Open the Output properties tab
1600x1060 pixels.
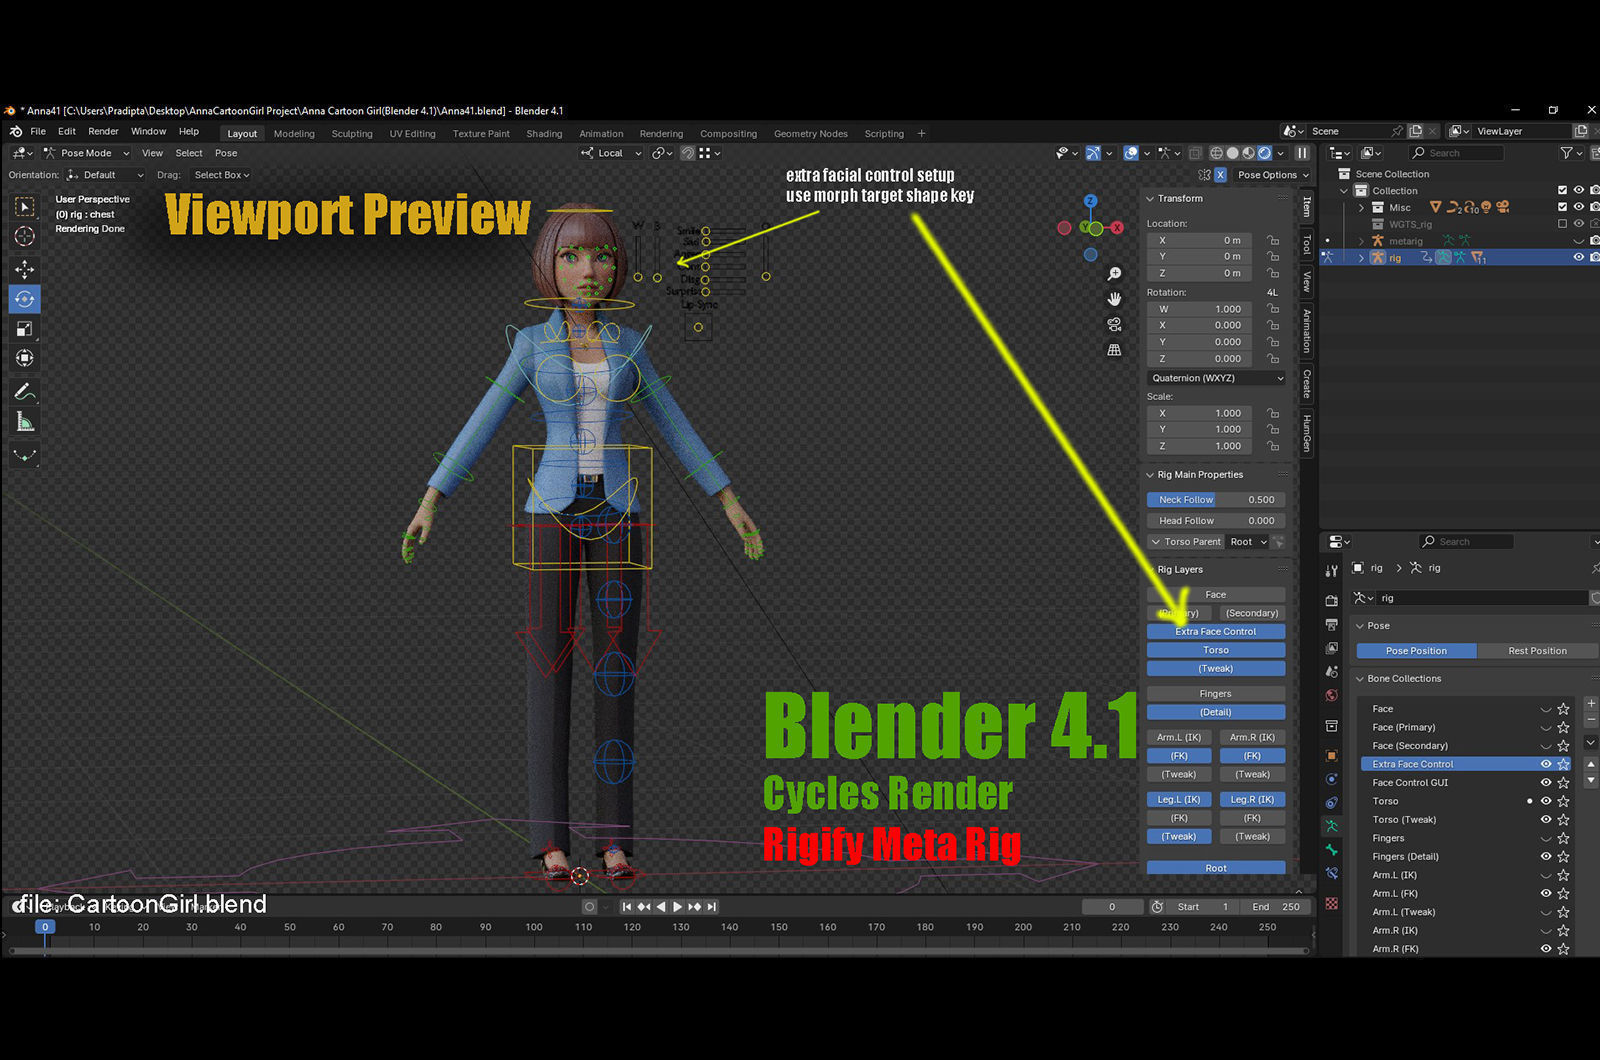click(x=1331, y=624)
